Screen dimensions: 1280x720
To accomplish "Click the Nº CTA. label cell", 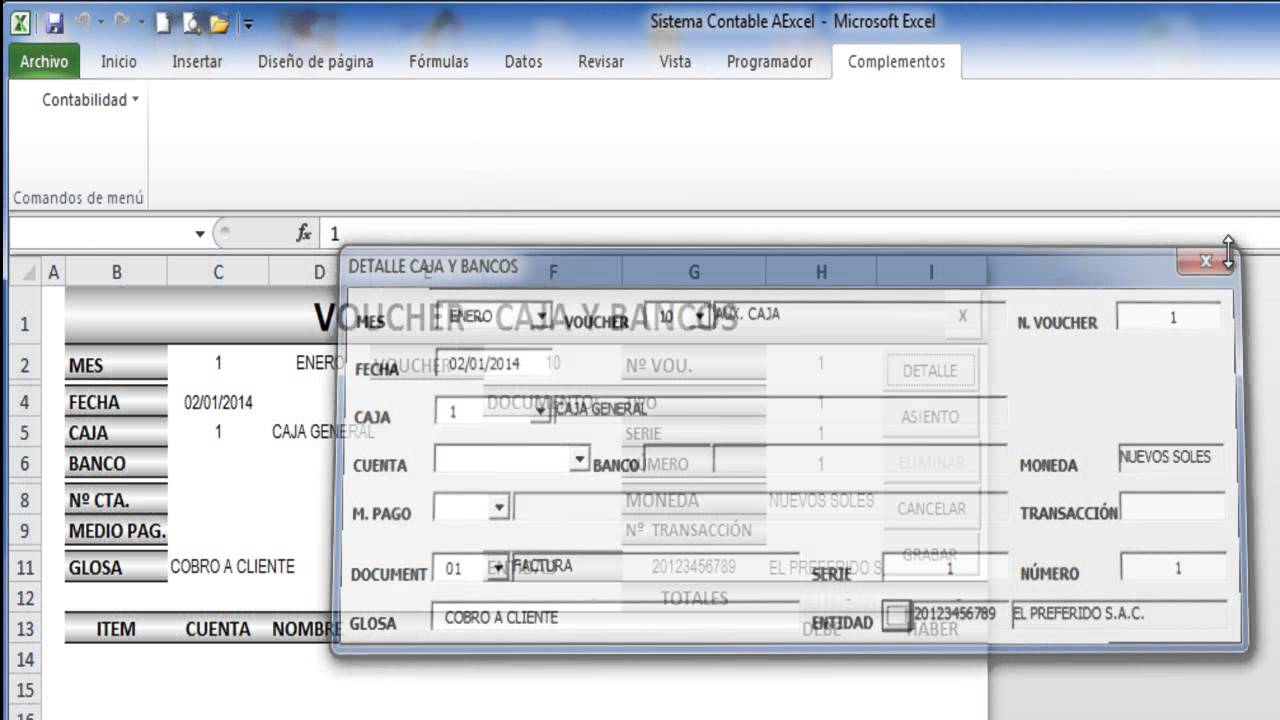I will point(117,501).
